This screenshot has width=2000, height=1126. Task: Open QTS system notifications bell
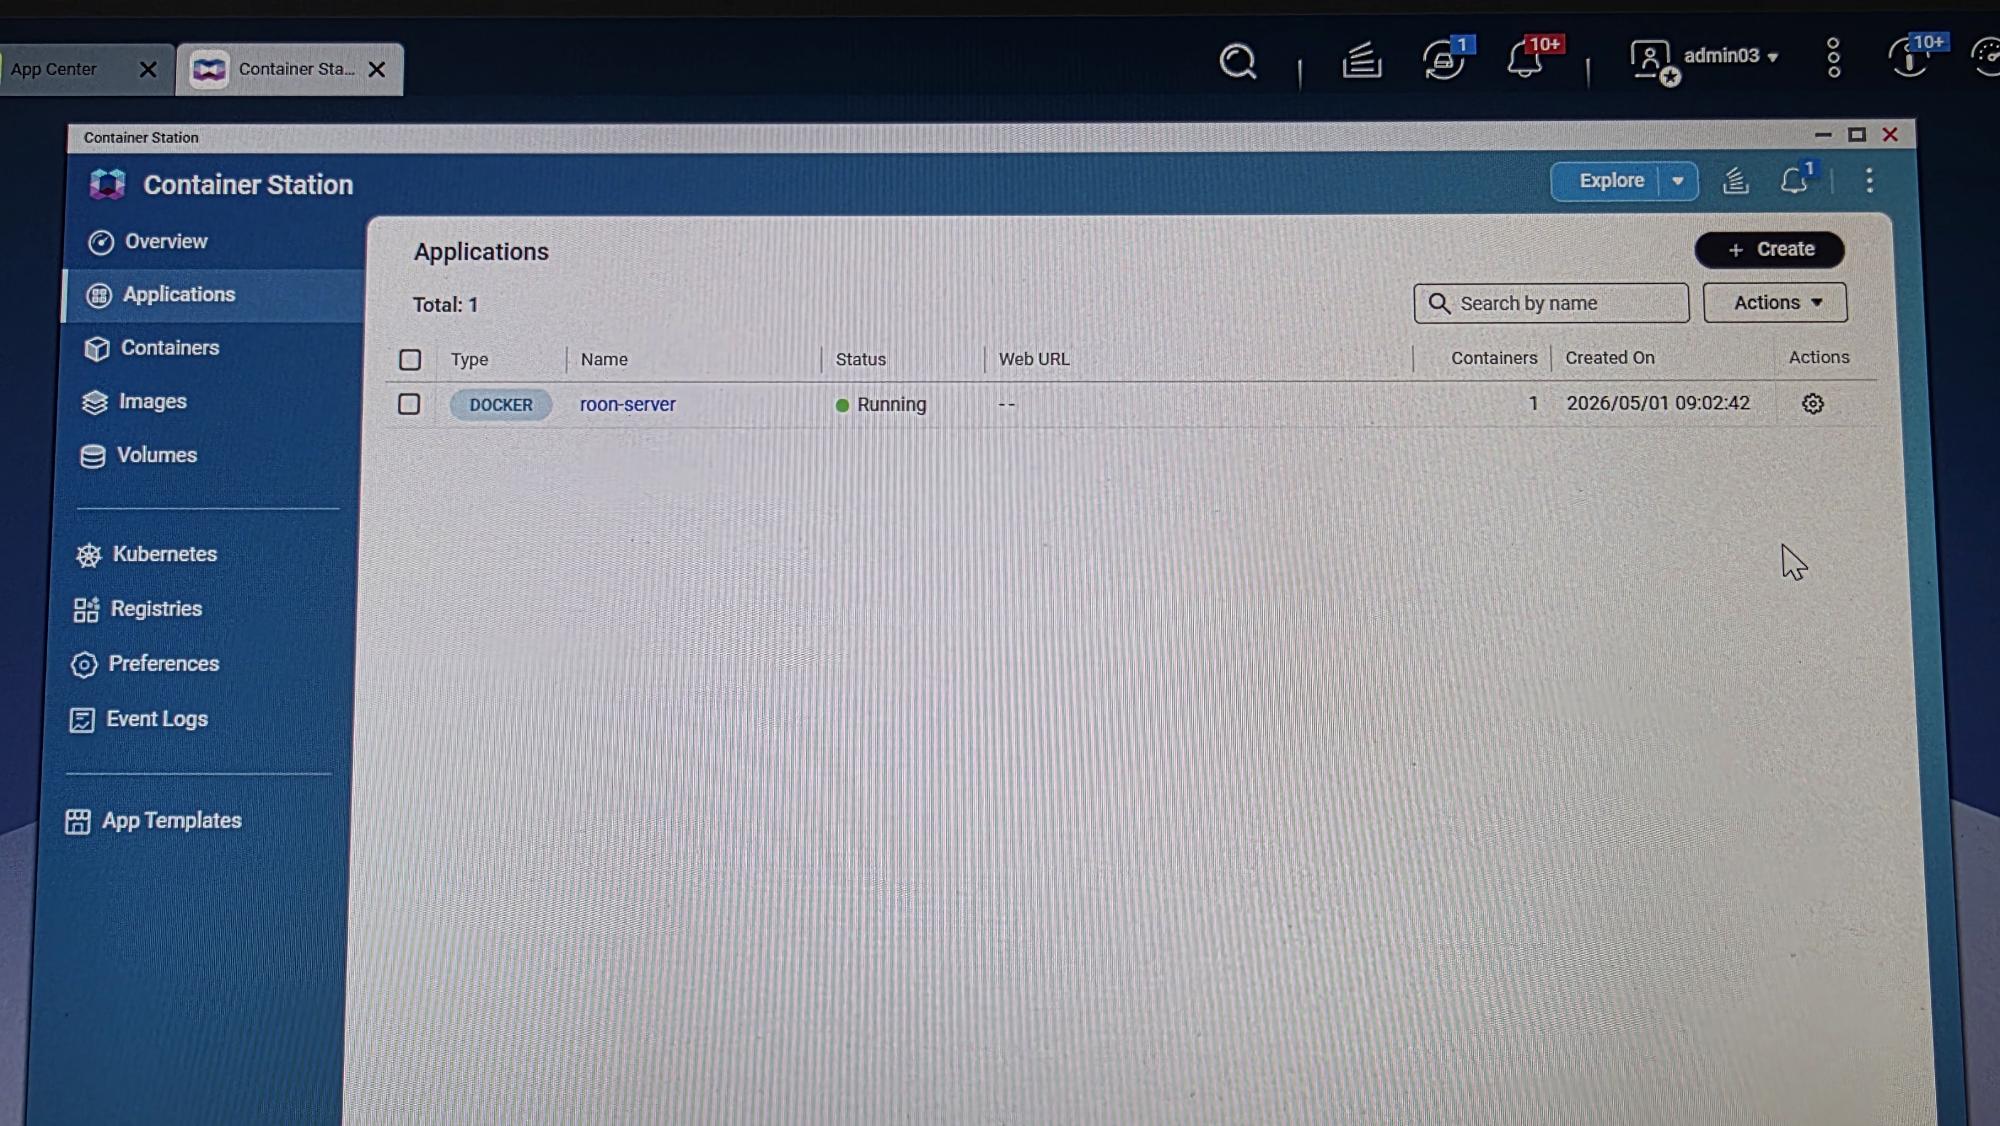(1525, 60)
